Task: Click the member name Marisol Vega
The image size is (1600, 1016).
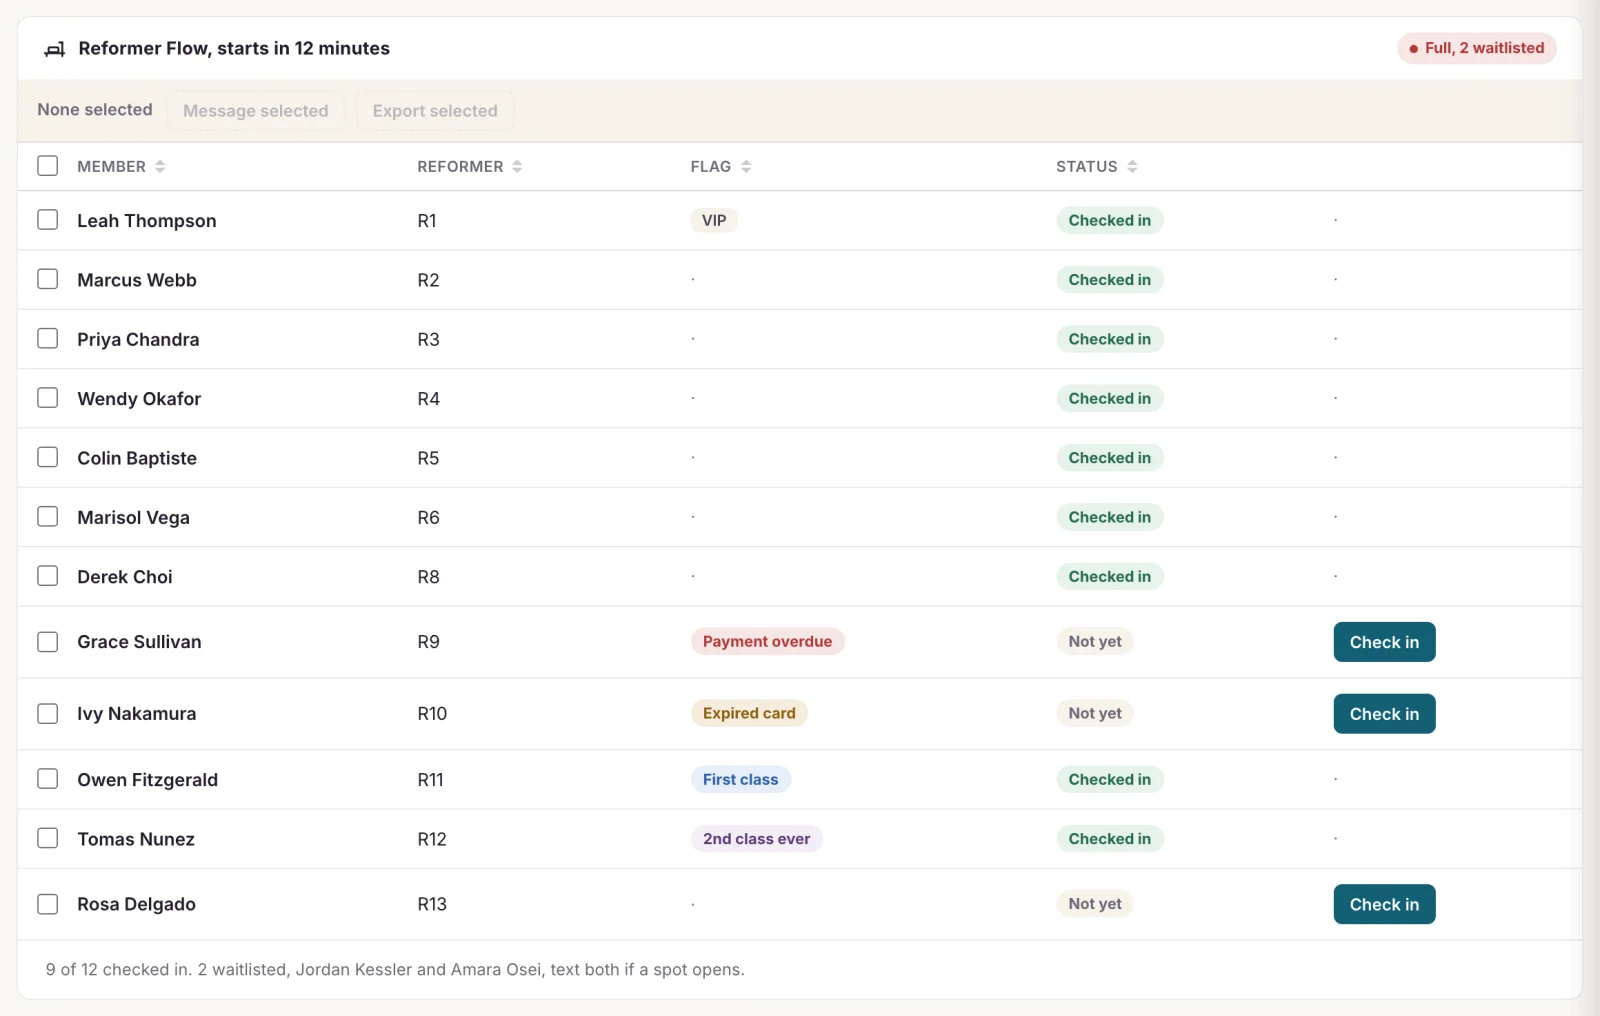Action: coord(133,518)
